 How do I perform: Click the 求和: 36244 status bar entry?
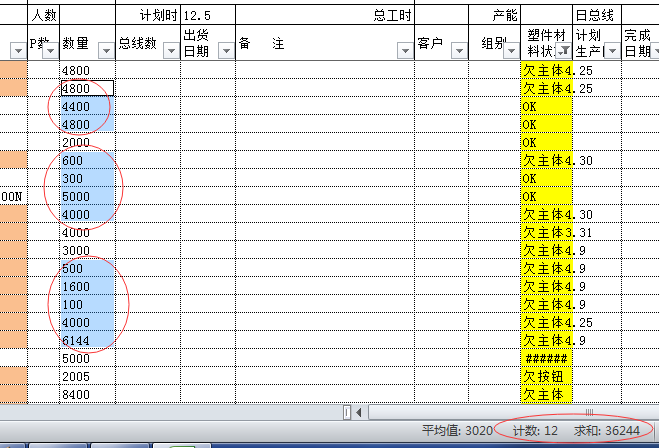pos(607,430)
